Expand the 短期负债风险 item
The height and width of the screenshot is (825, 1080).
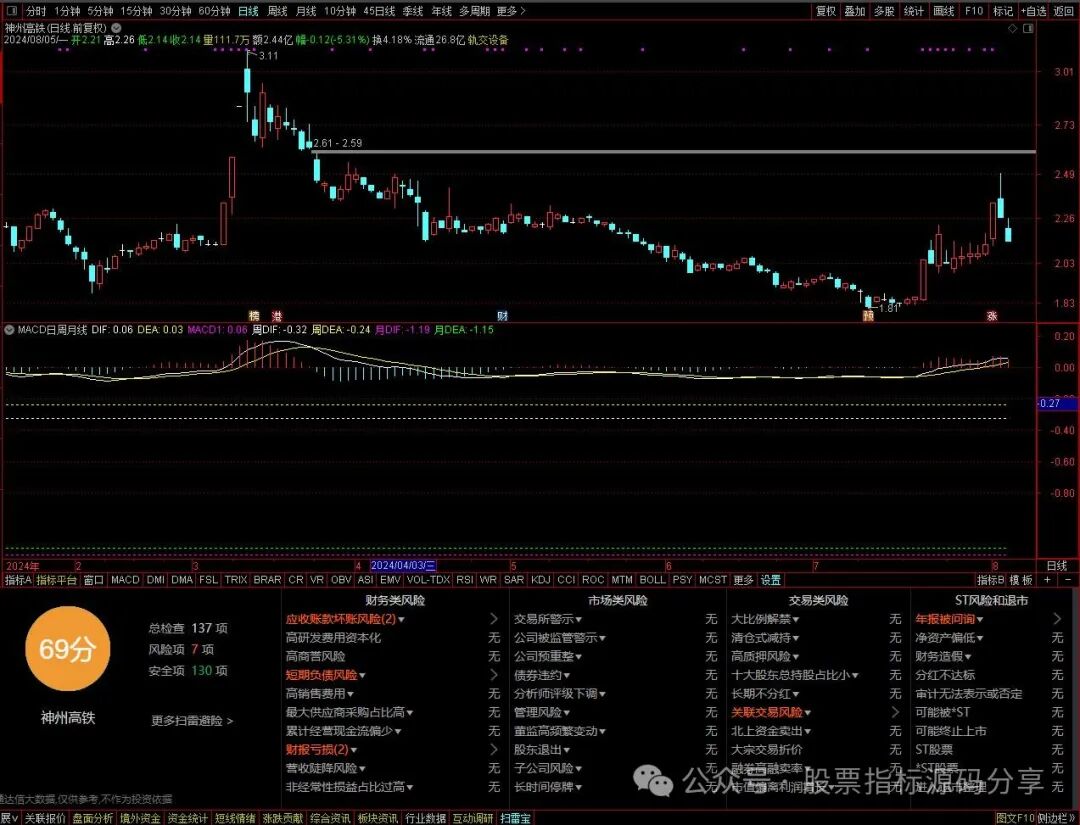tap(494, 675)
